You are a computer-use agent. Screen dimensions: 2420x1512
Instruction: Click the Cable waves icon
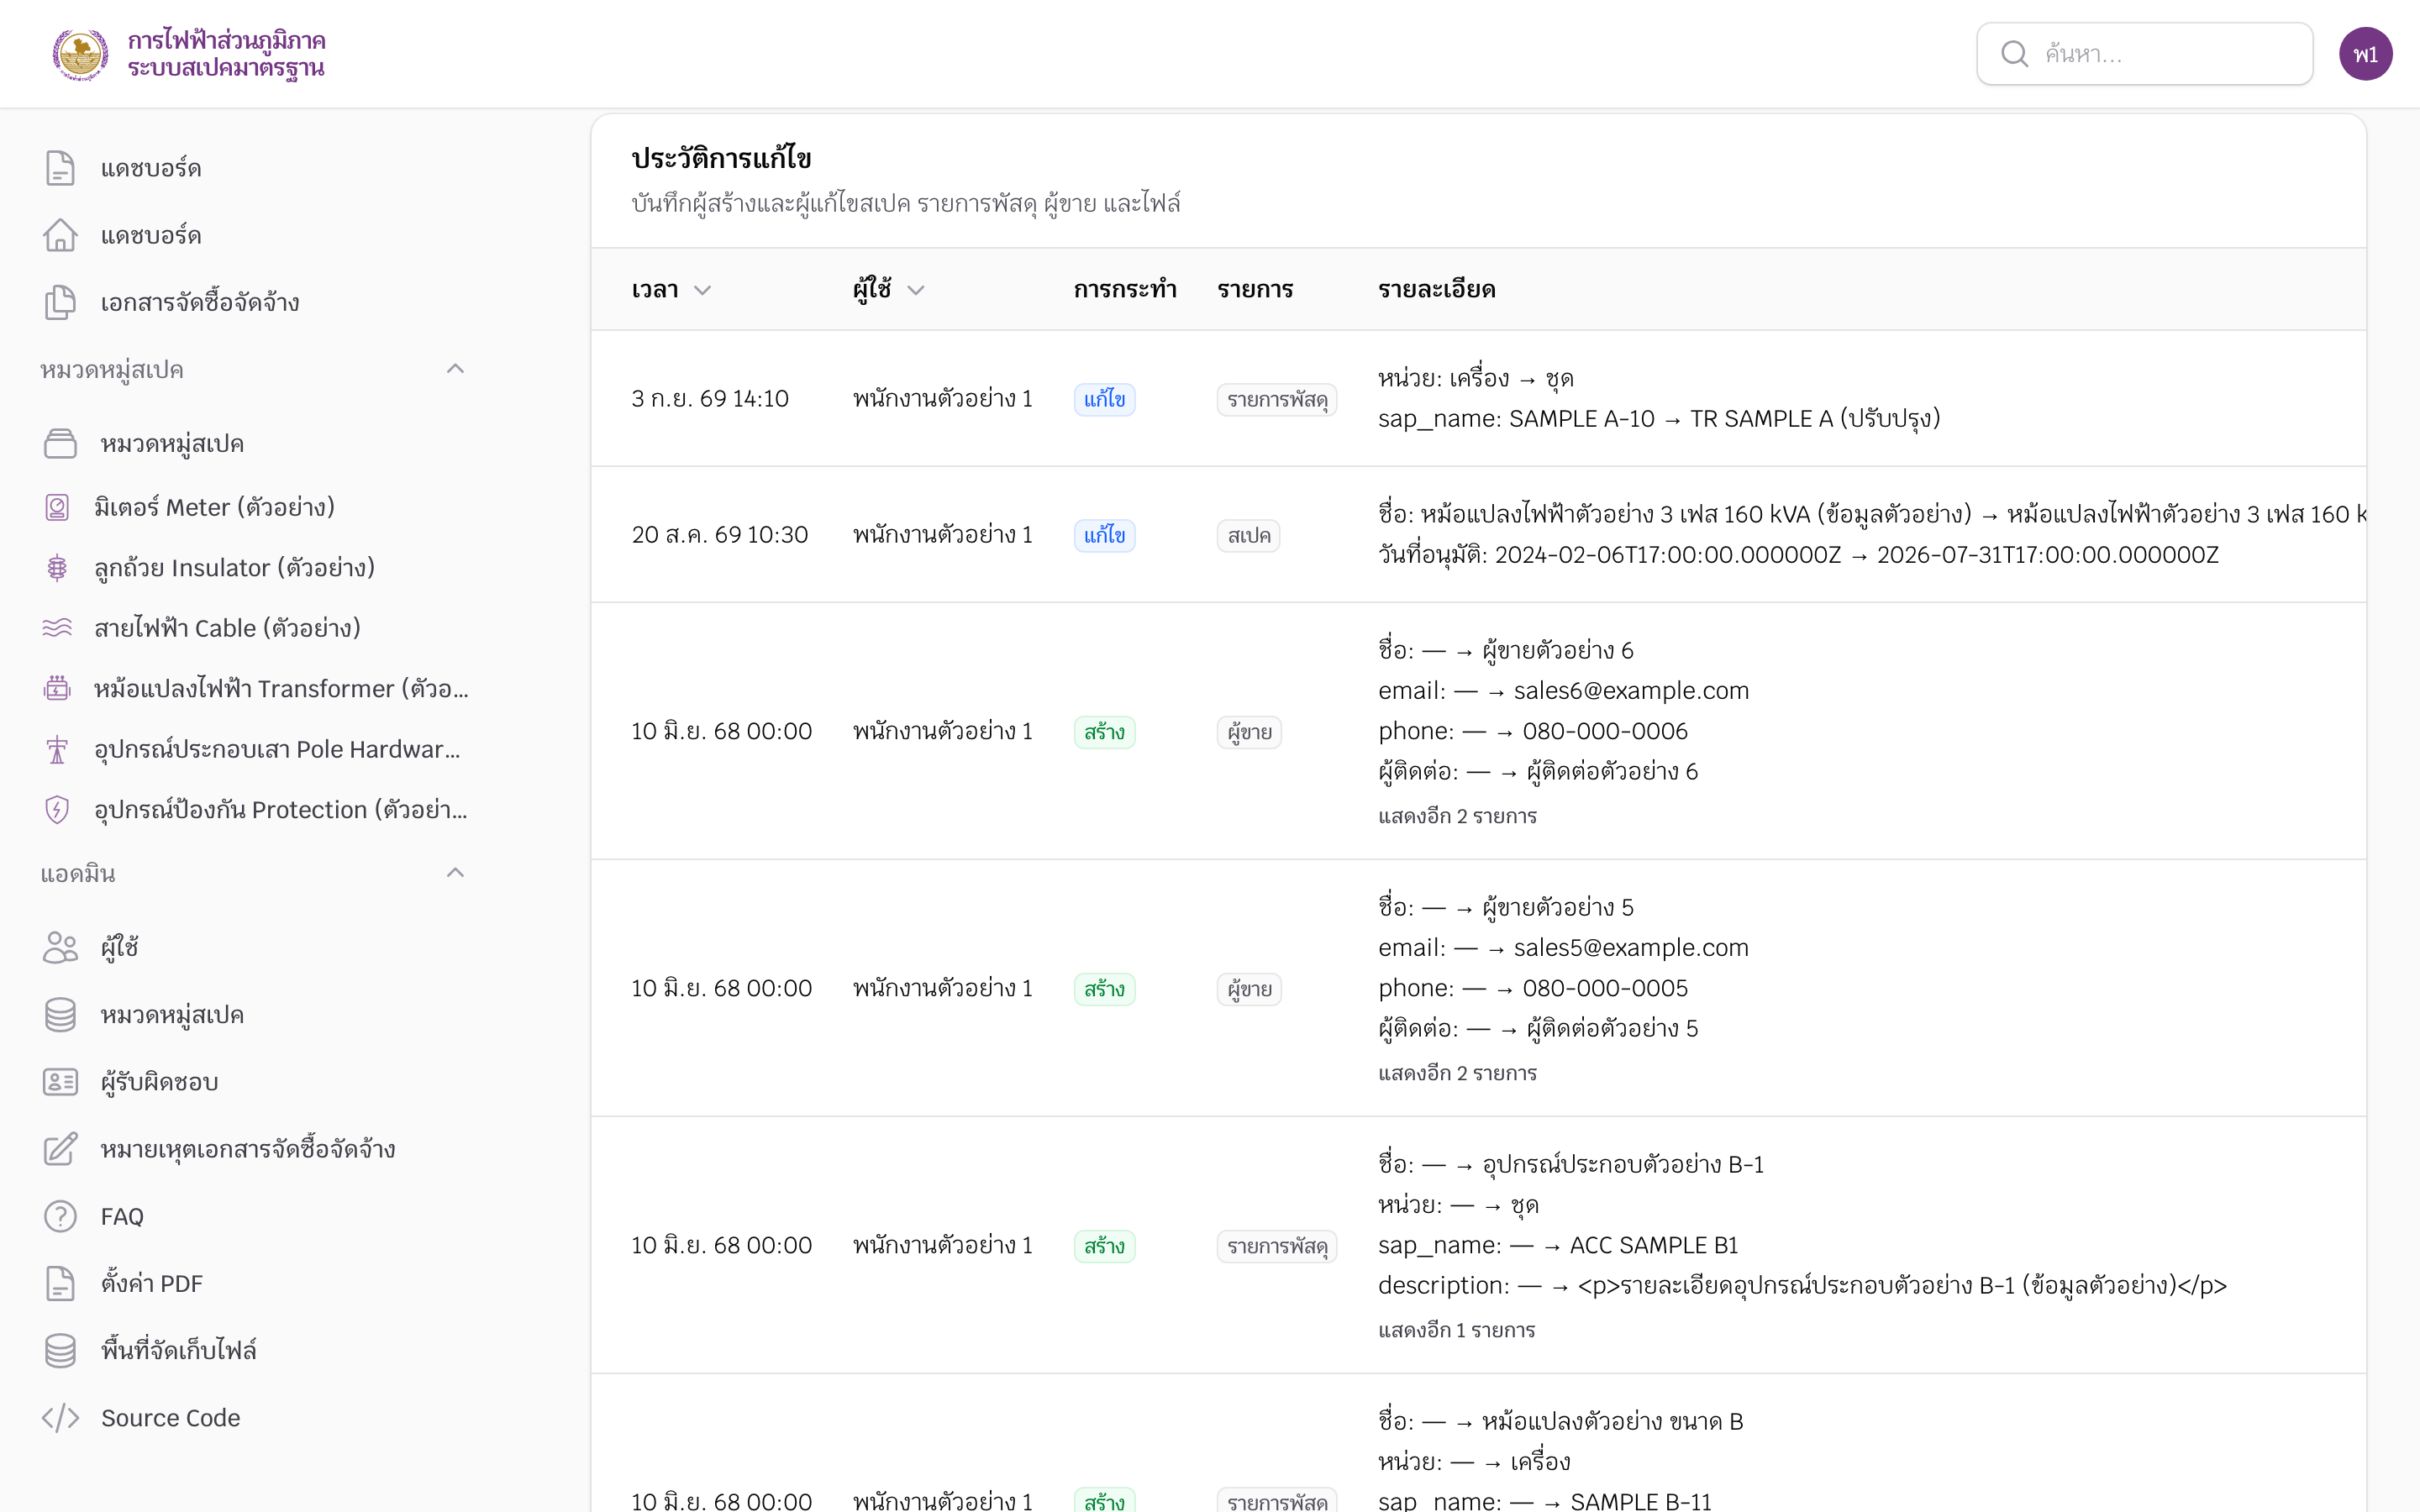57,628
